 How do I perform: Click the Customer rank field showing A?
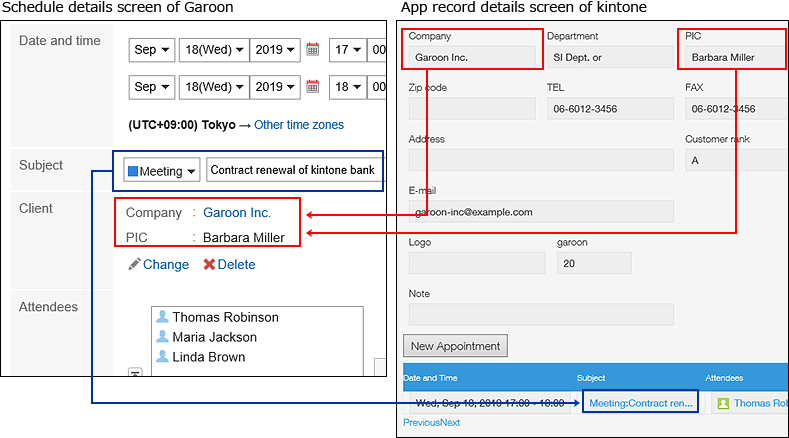(x=736, y=161)
